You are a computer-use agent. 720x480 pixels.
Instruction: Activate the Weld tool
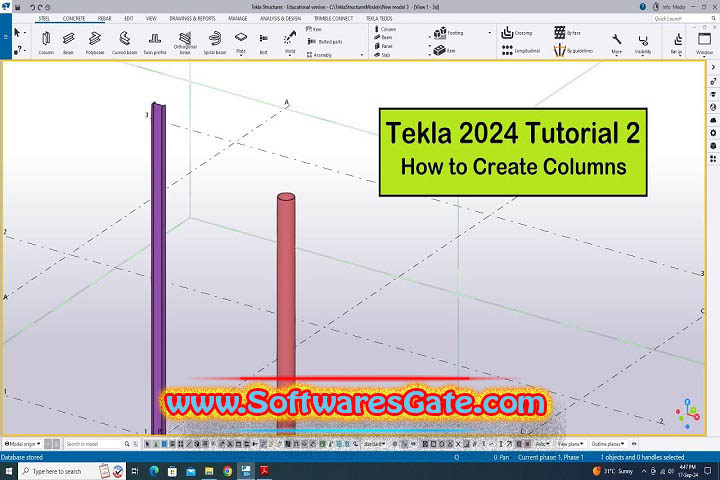[290, 40]
